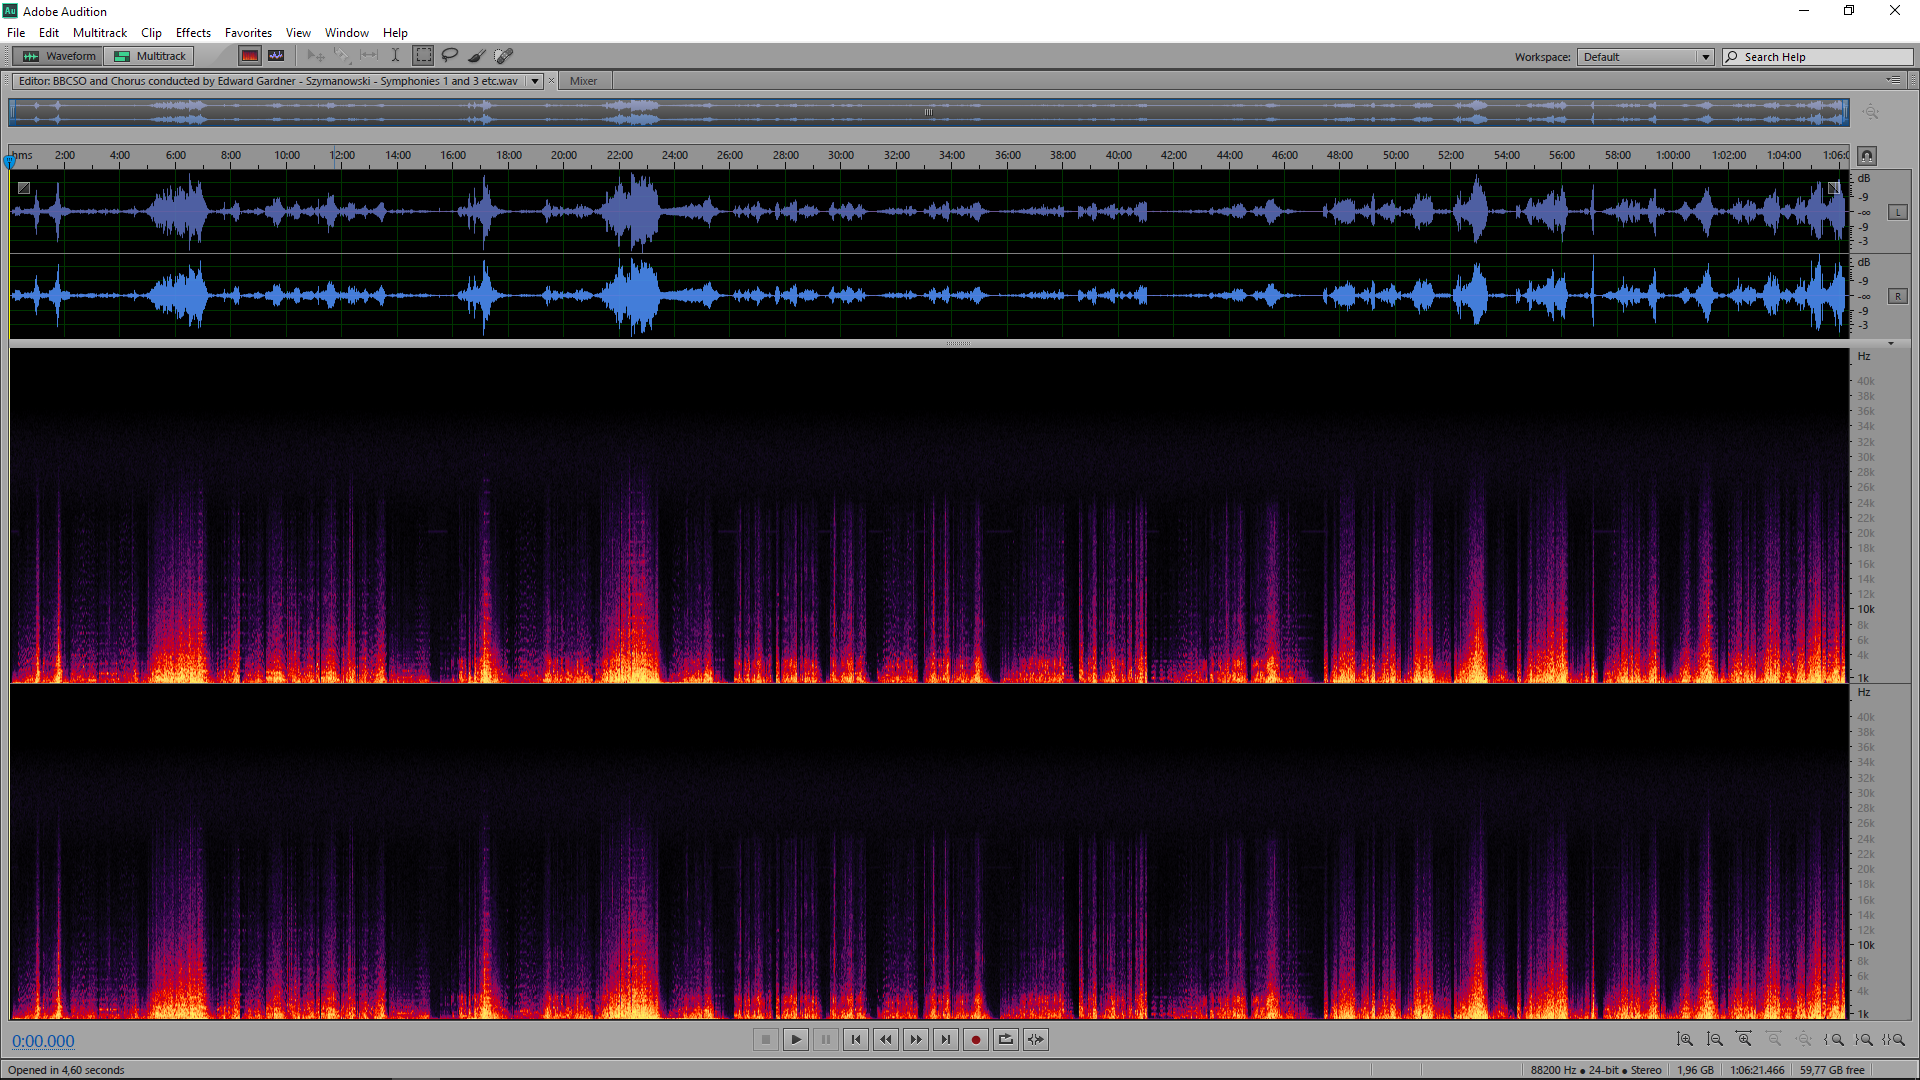Open the Effects menu
The height and width of the screenshot is (1080, 1920).
(x=193, y=33)
